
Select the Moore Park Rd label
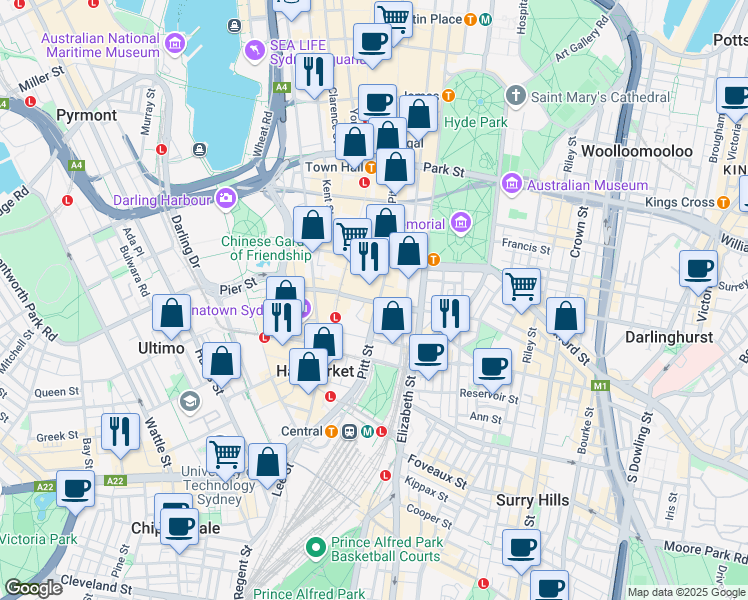(x=705, y=552)
